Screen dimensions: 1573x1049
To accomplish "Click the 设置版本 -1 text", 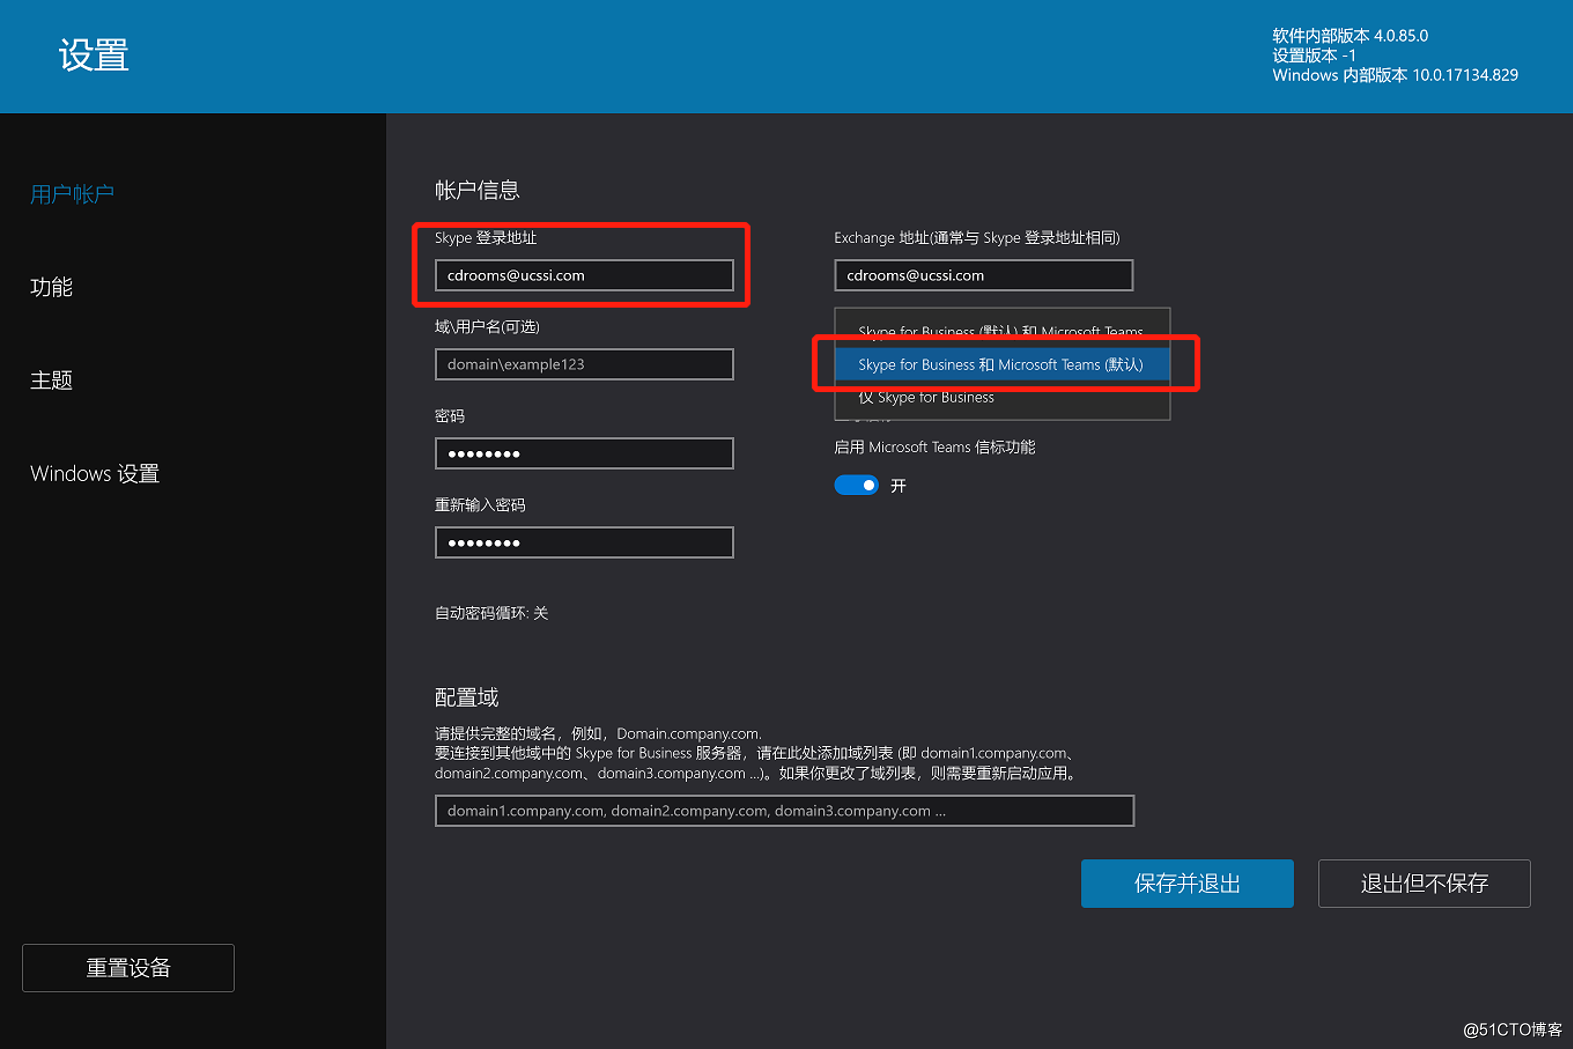I will pyautogui.click(x=1314, y=55).
